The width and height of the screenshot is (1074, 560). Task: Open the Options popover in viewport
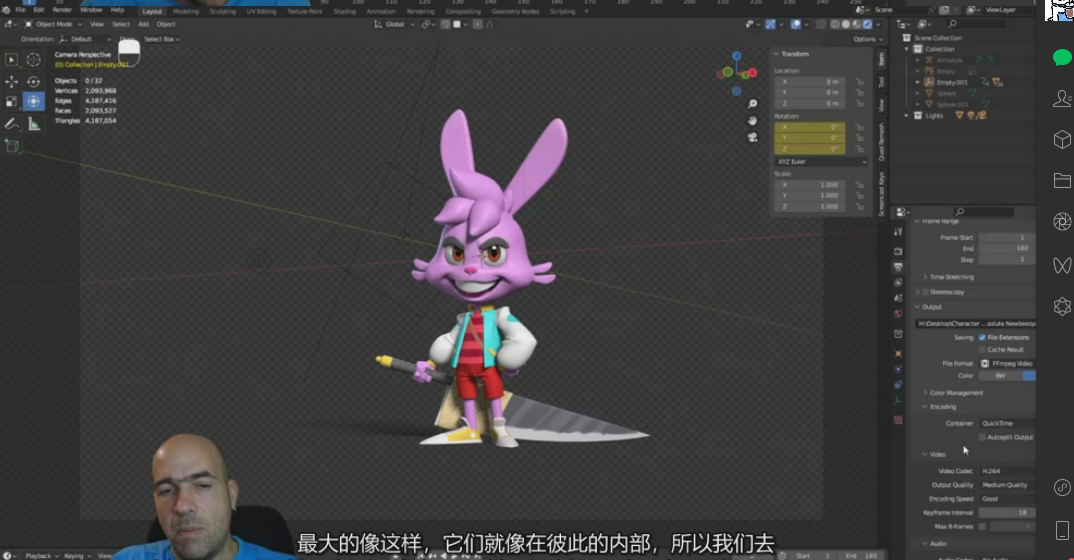[866, 39]
